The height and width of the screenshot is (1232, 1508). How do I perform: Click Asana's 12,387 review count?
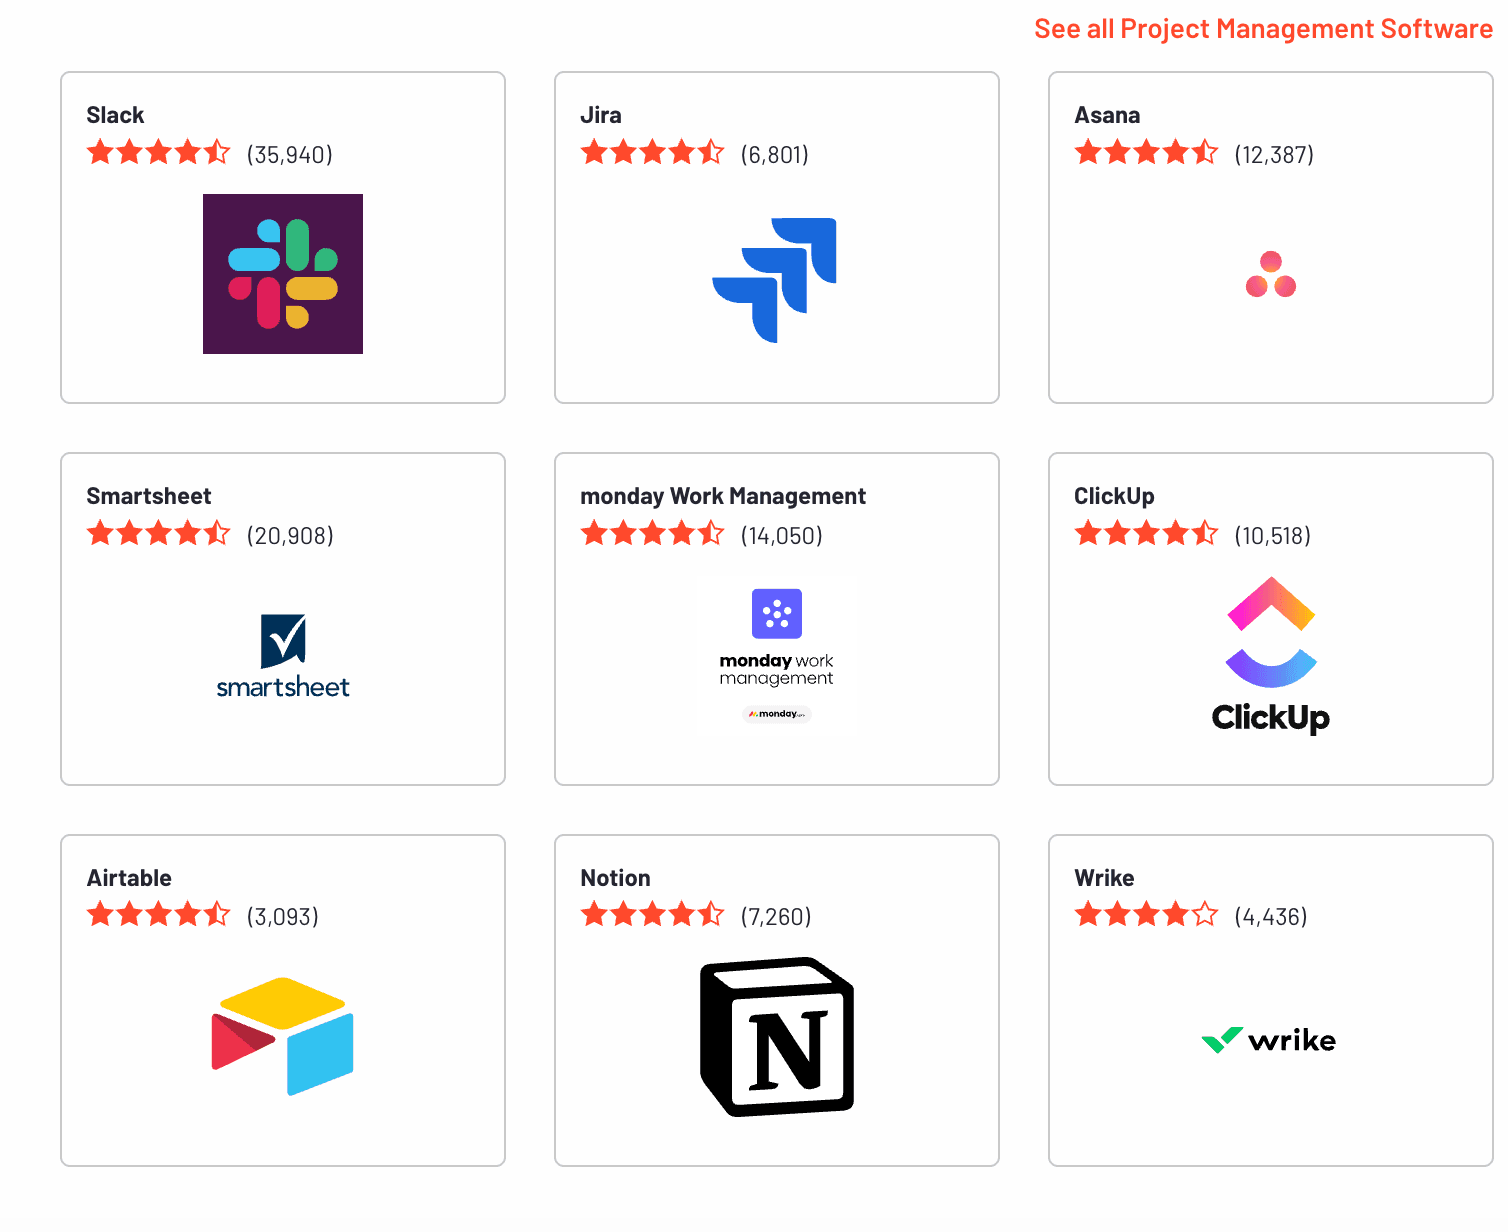coord(1274,155)
